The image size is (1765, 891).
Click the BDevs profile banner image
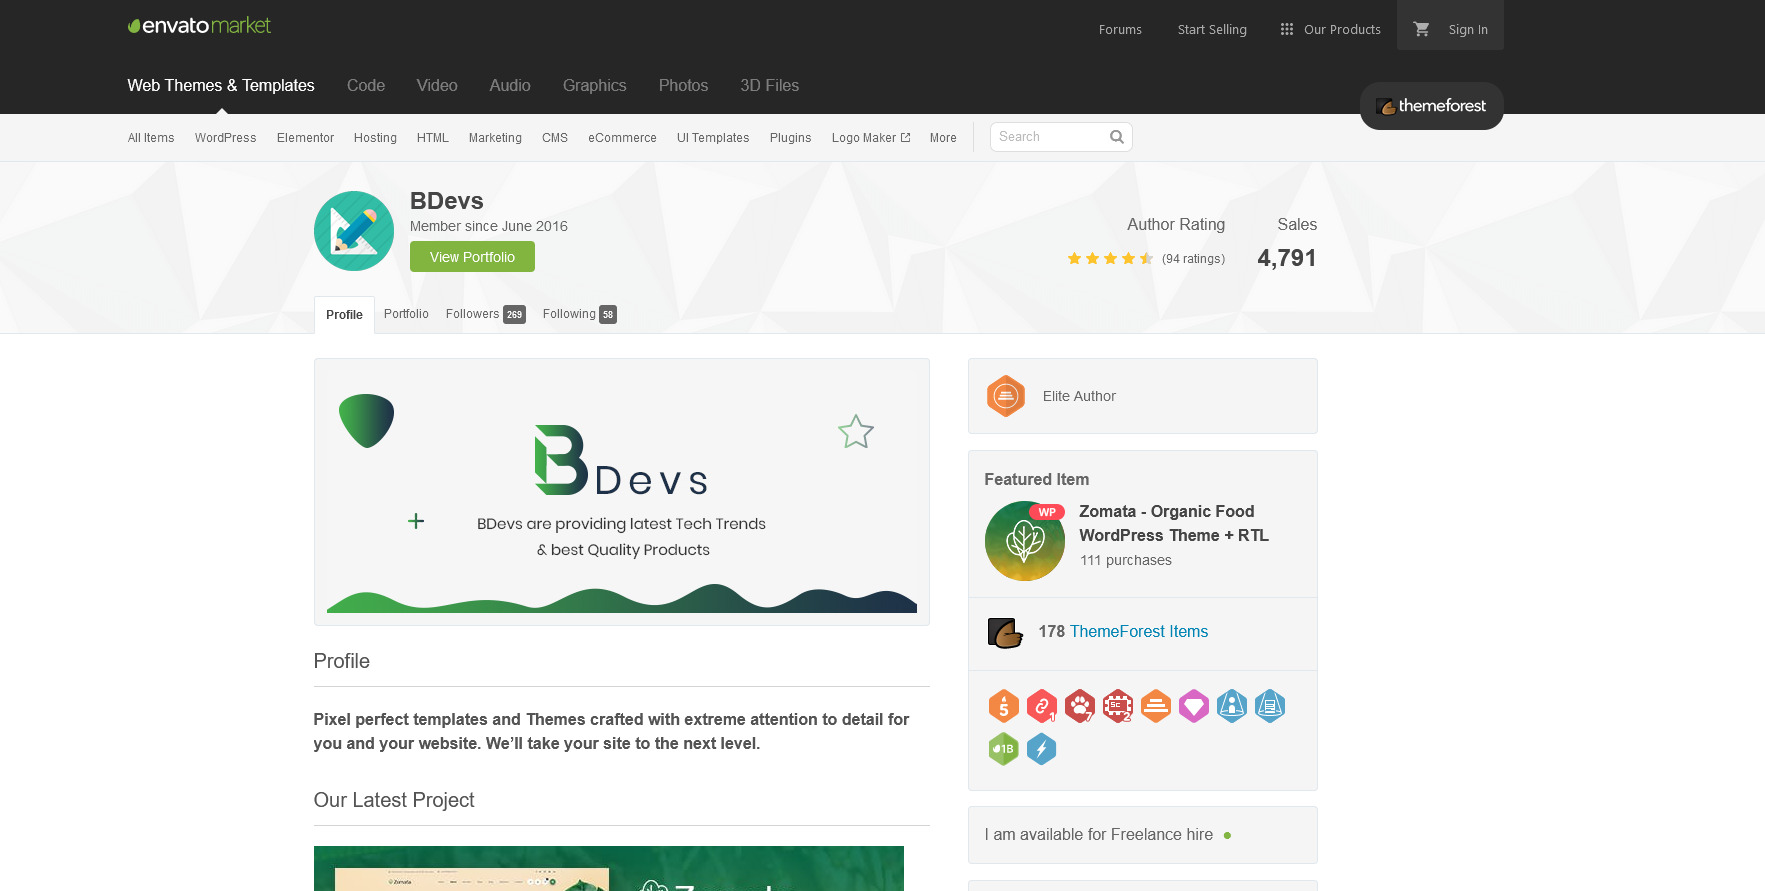coord(622,492)
